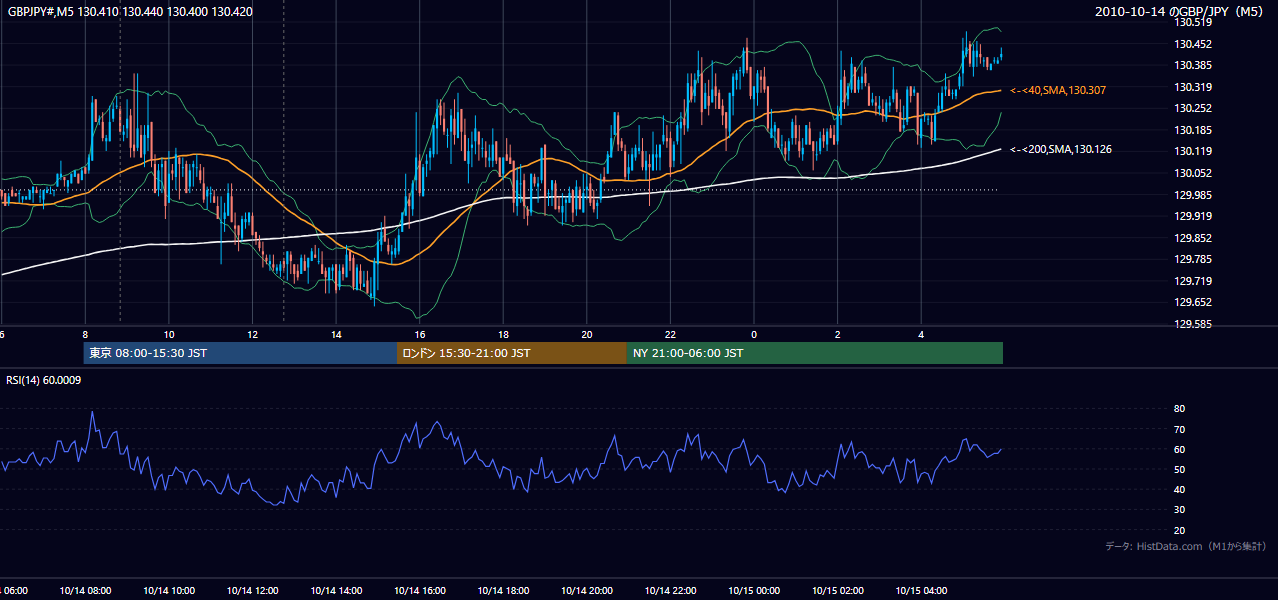
Task: Click bottom date label 10/14 22:00
Action: tap(670, 590)
